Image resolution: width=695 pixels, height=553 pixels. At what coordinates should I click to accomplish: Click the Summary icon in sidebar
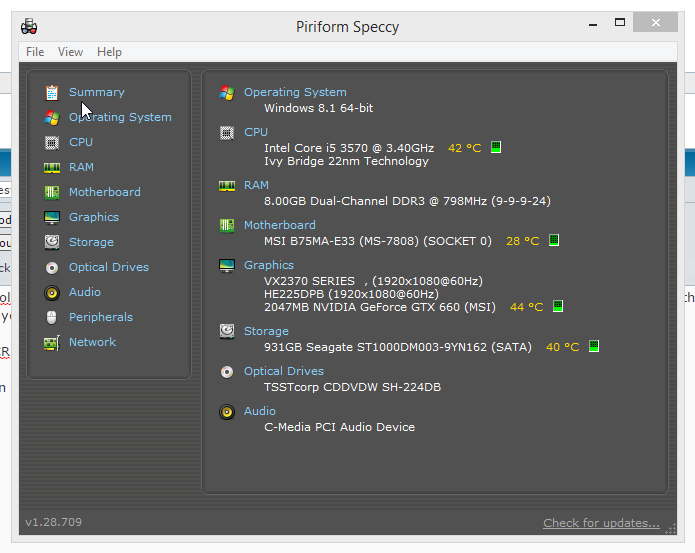52,92
